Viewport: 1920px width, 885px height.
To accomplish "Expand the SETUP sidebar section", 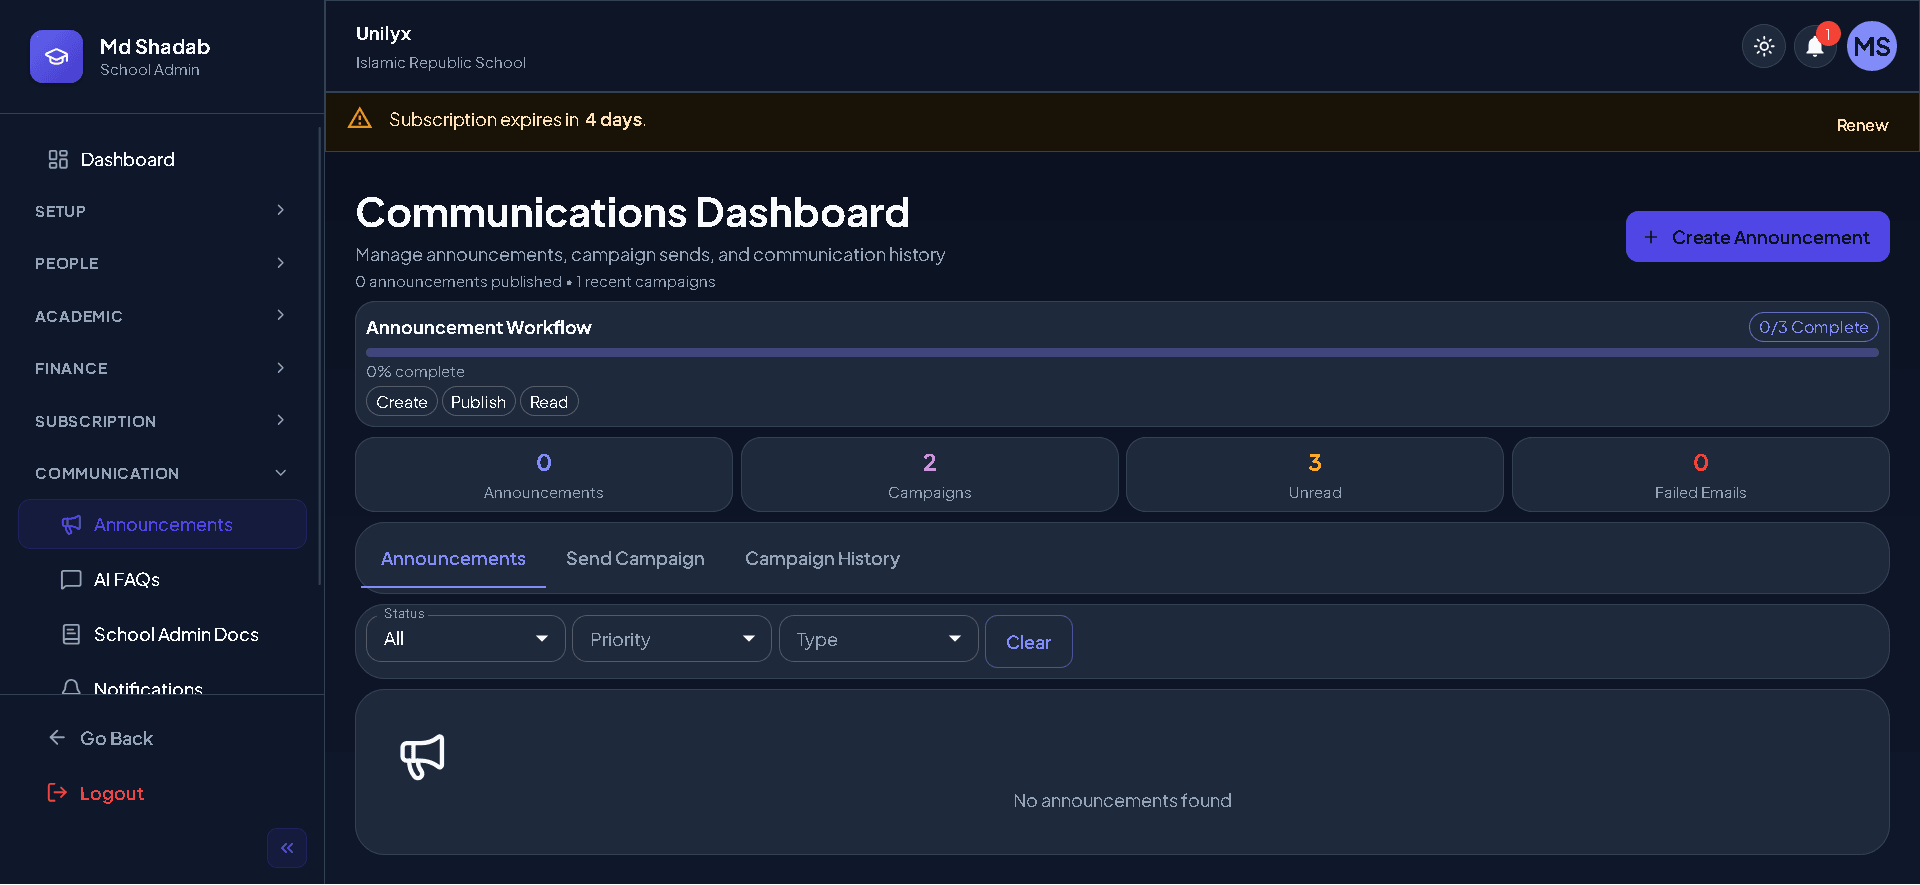I will tap(160, 211).
